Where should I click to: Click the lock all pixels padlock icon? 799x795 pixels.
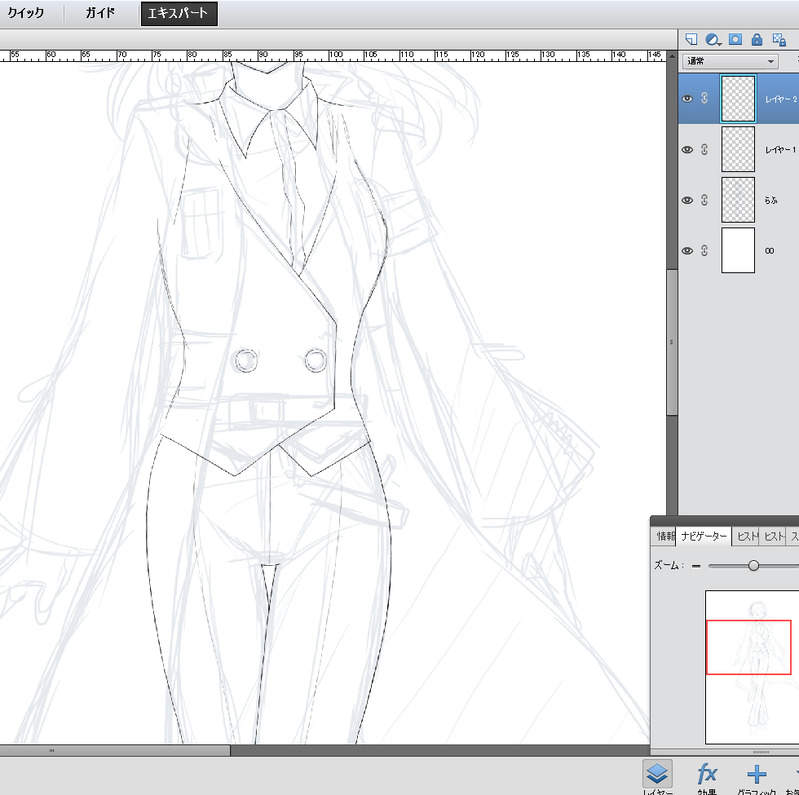pyautogui.click(x=756, y=39)
